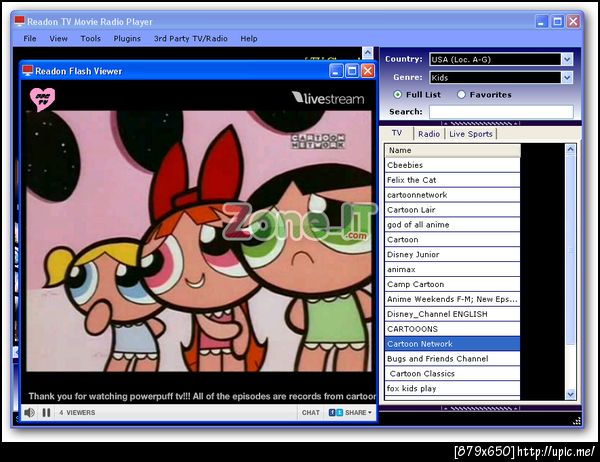Screen dimensions: 600x462
Task: Select the cartoonnetwork channel row
Action: click(x=452, y=195)
